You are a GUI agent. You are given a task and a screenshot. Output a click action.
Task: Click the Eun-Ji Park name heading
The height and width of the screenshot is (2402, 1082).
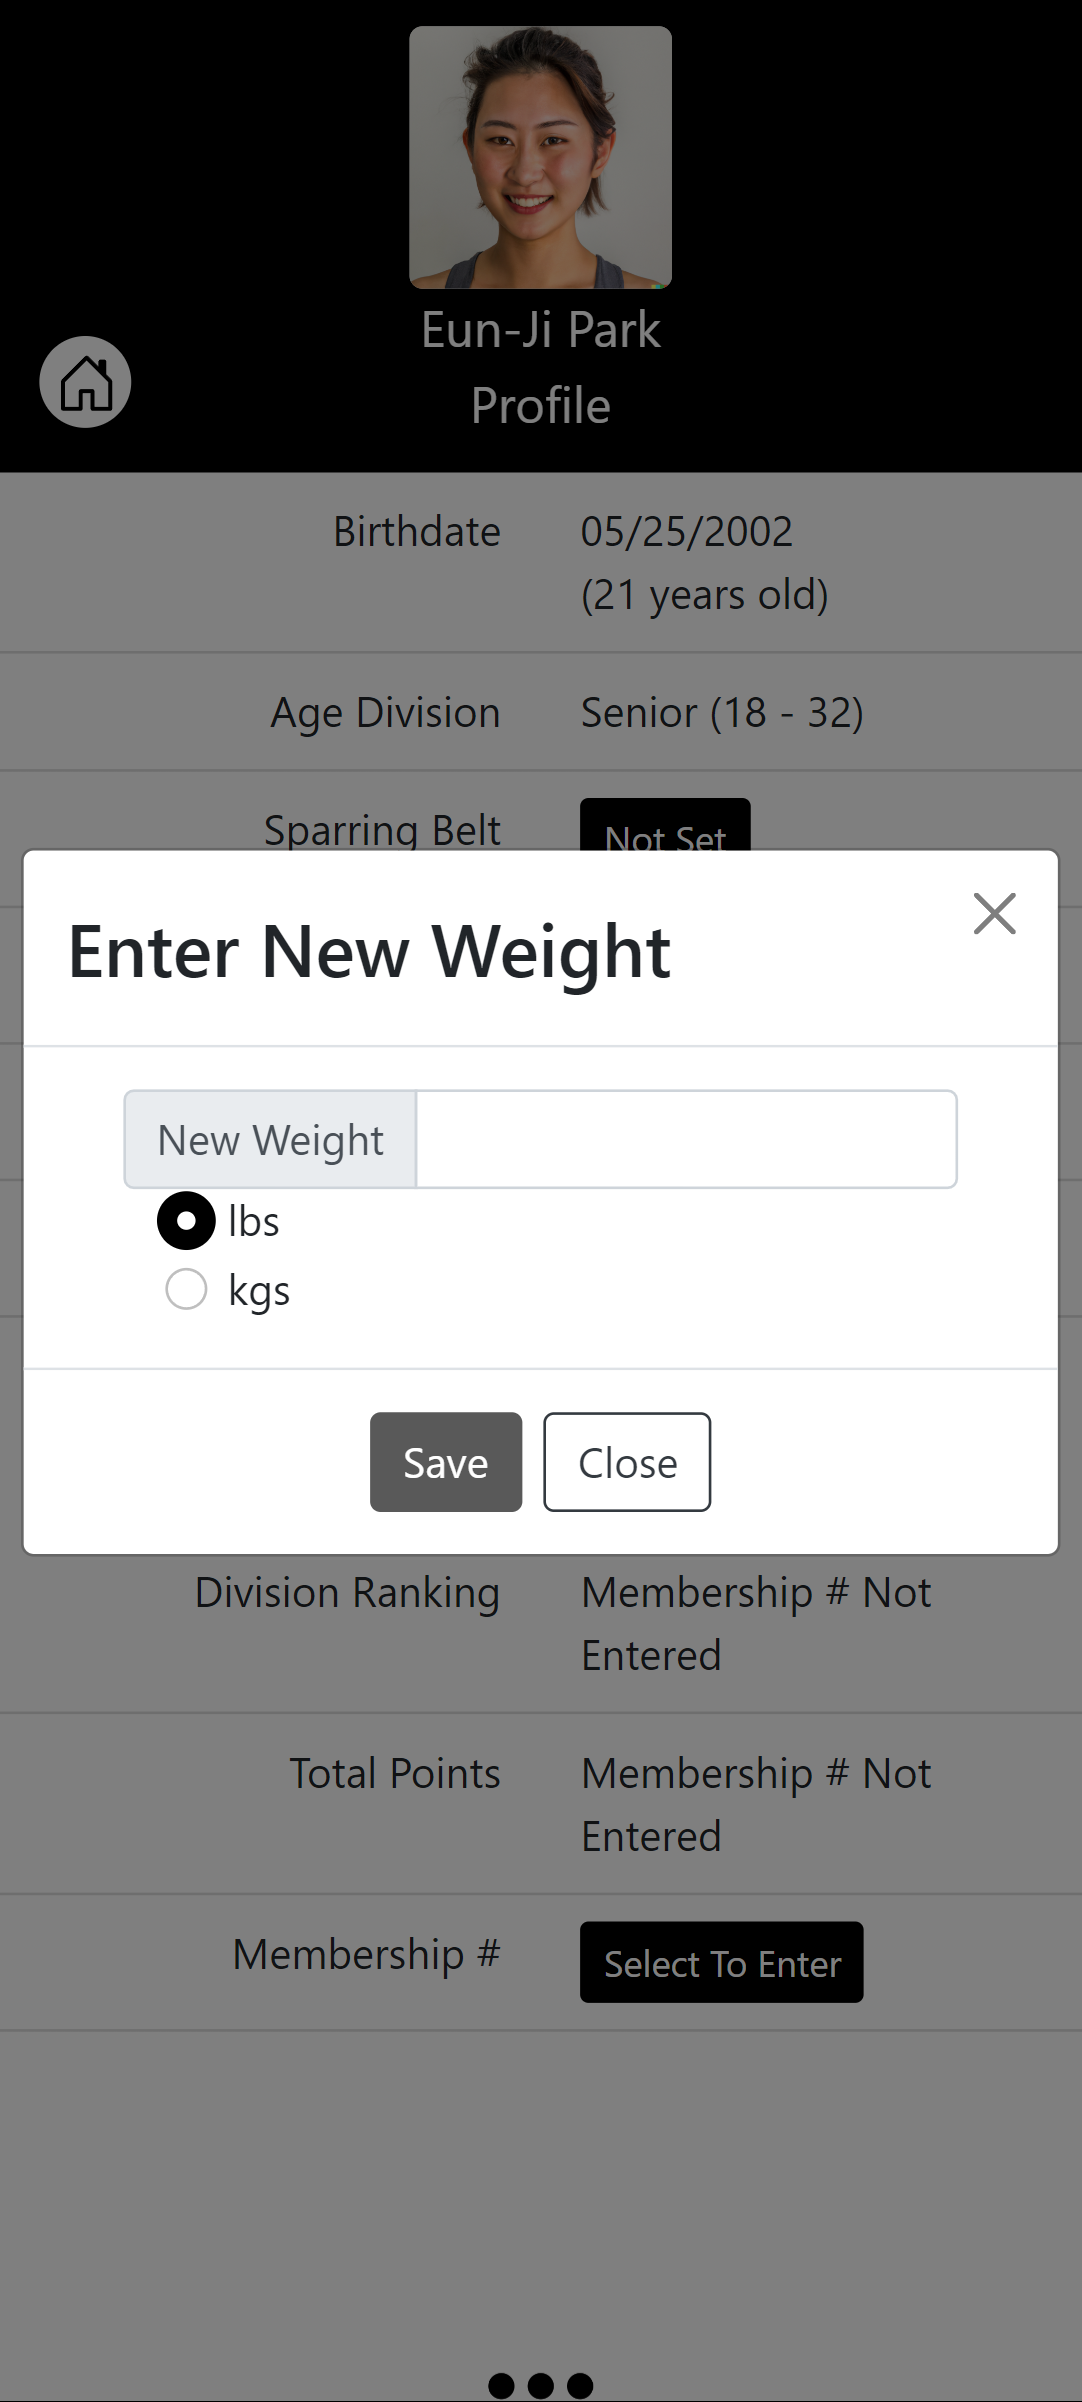(540, 330)
